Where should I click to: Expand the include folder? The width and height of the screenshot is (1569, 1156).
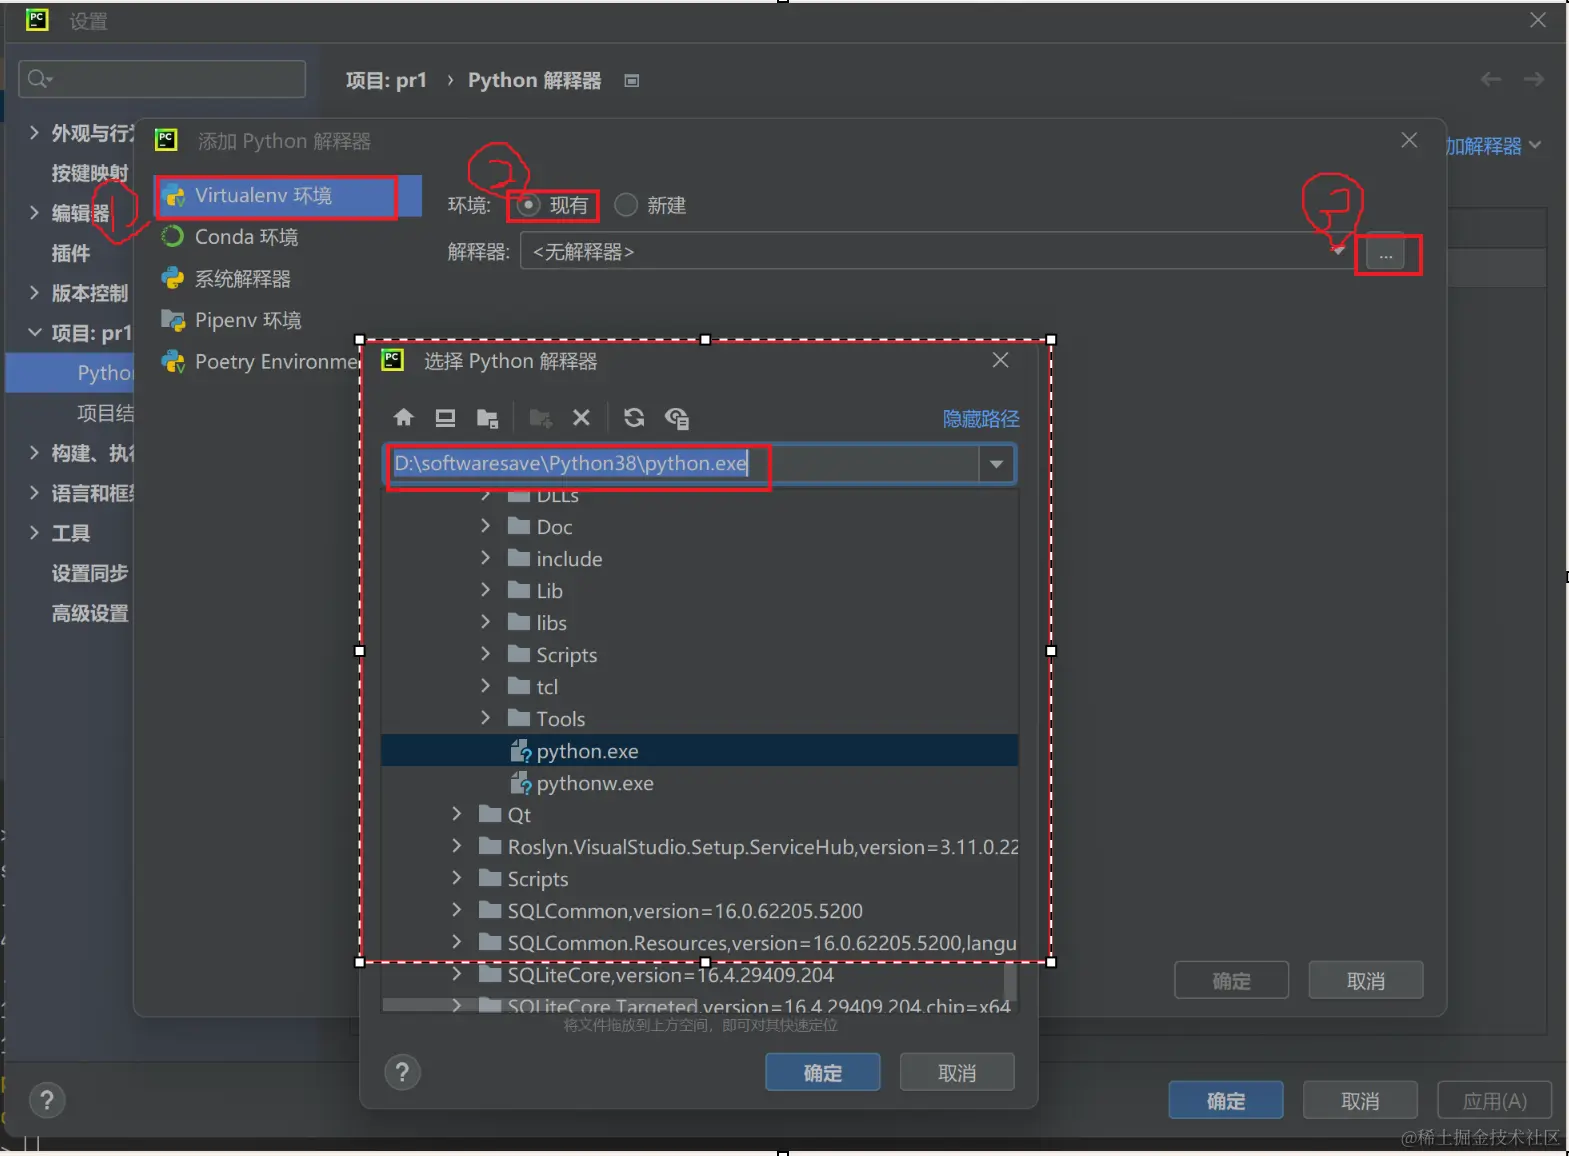(x=486, y=558)
